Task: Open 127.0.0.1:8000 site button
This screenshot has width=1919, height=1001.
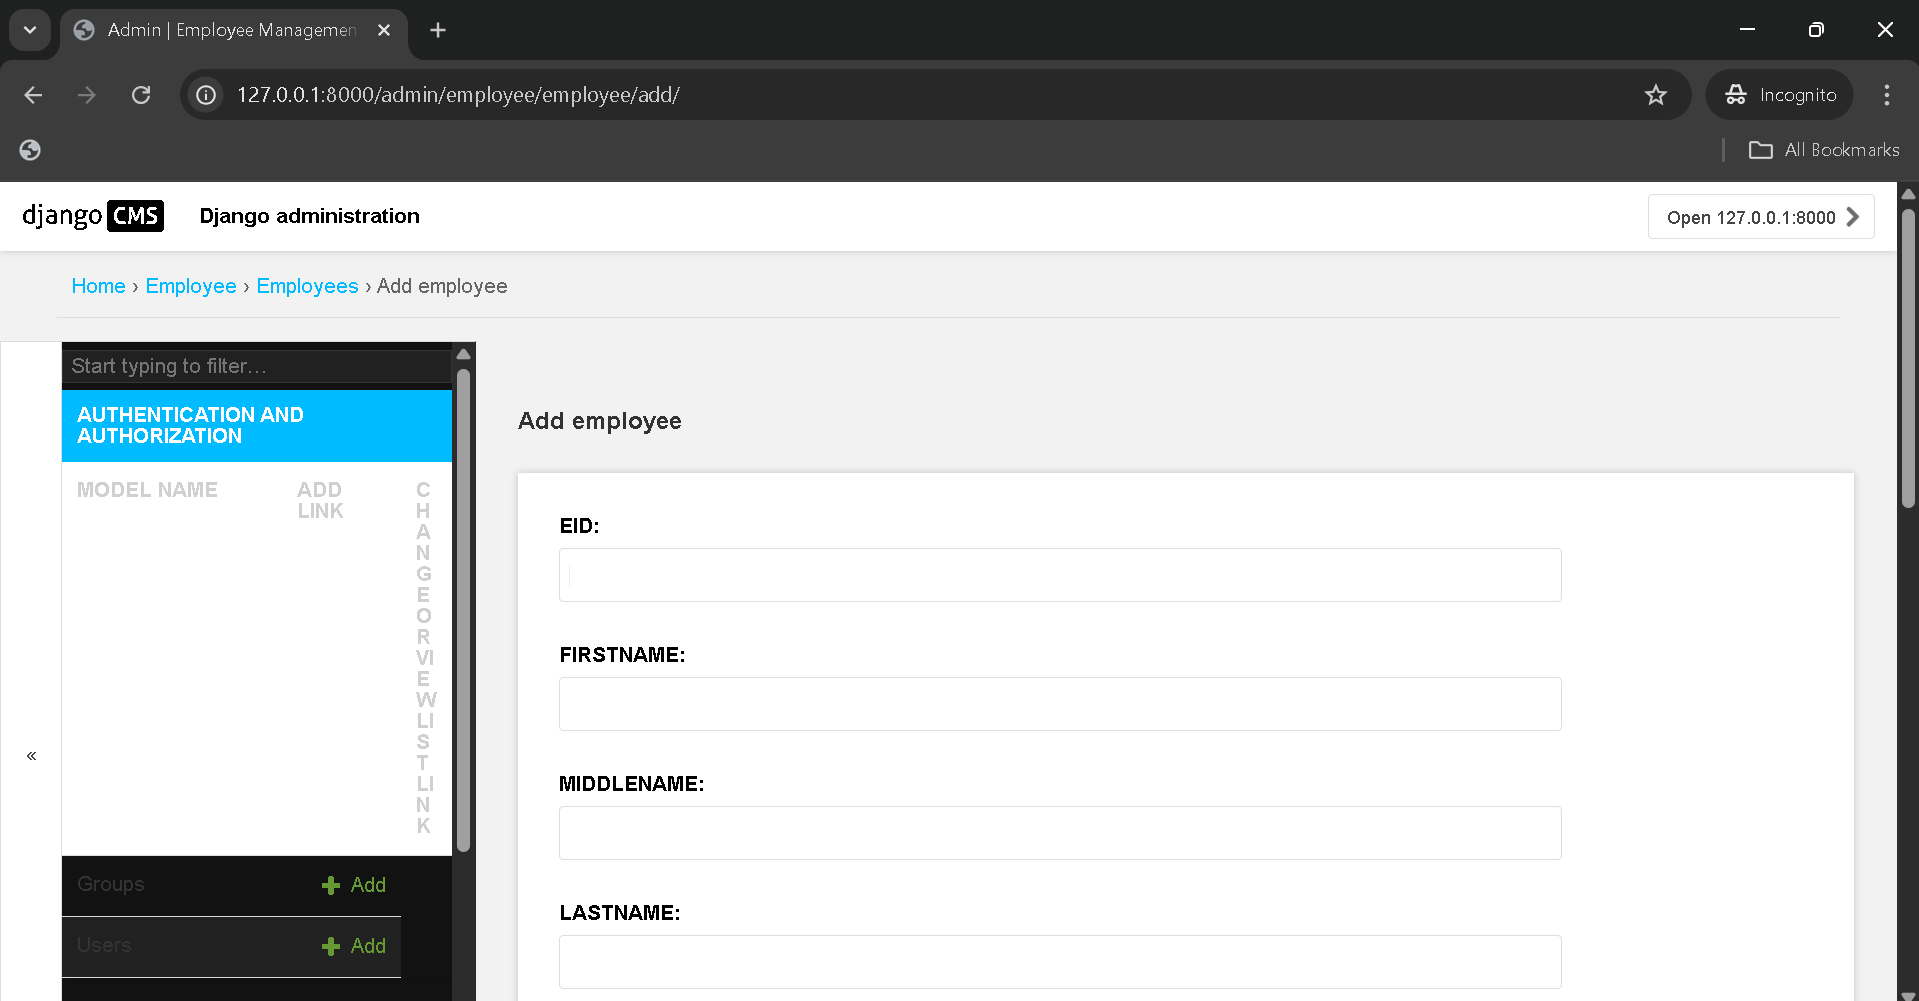Action: 1760,217
